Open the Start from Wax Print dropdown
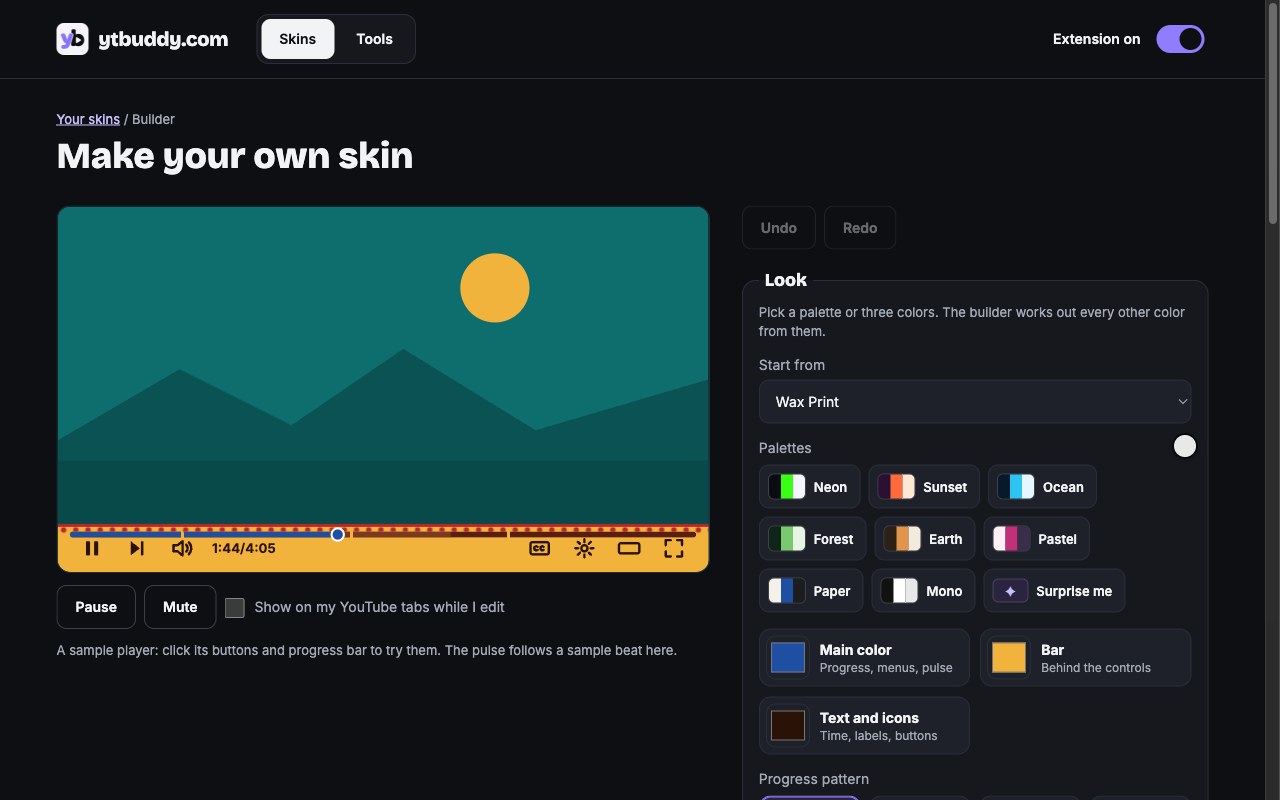Viewport: 1280px width, 800px height. click(x=975, y=402)
